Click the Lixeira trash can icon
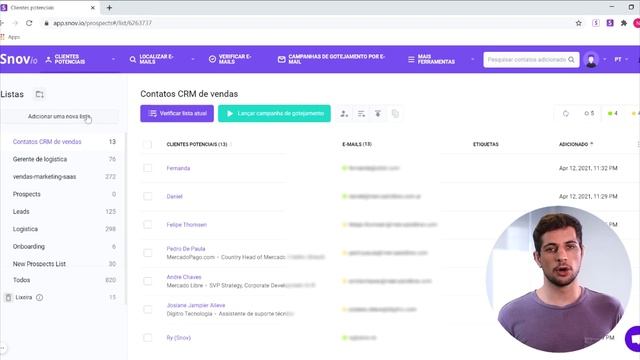The width and height of the screenshot is (640, 360). (x=8, y=297)
